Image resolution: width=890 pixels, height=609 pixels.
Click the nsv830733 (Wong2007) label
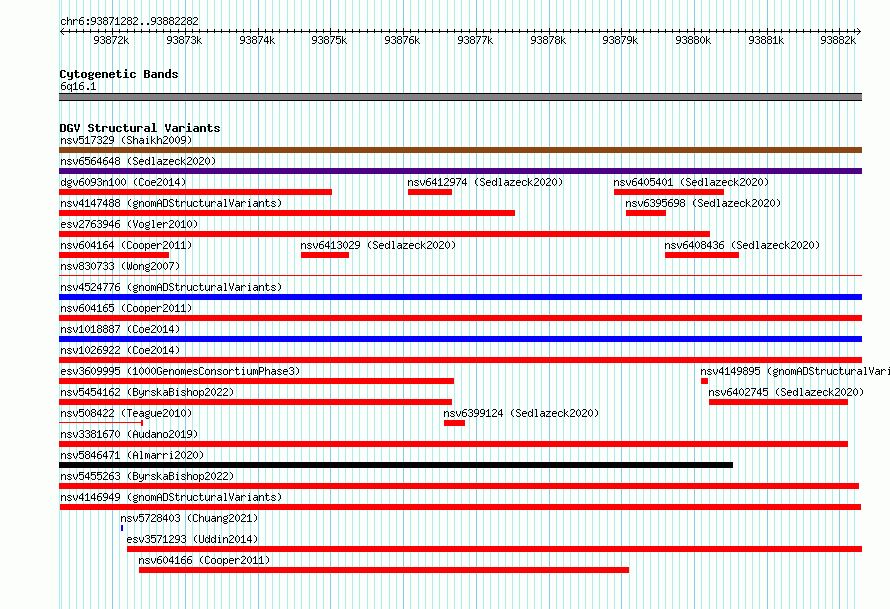coord(120,266)
